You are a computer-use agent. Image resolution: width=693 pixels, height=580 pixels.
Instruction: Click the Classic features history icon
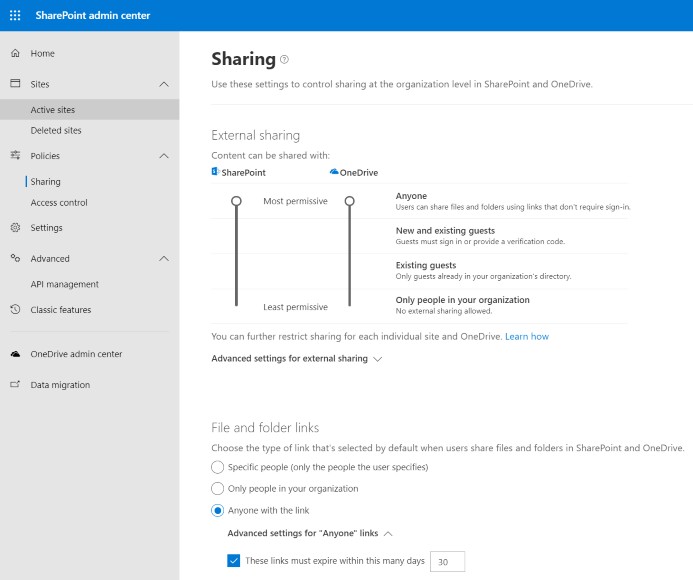15,309
